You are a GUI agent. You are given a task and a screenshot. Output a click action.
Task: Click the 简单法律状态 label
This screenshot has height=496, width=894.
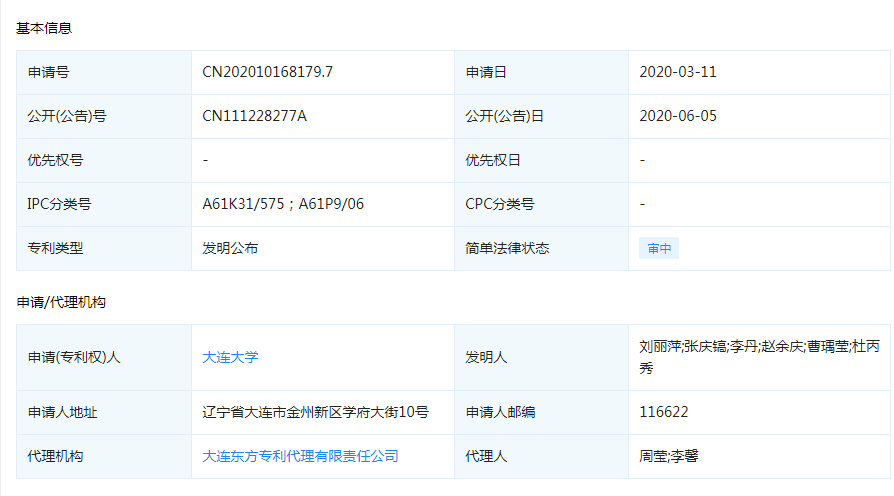click(507, 248)
